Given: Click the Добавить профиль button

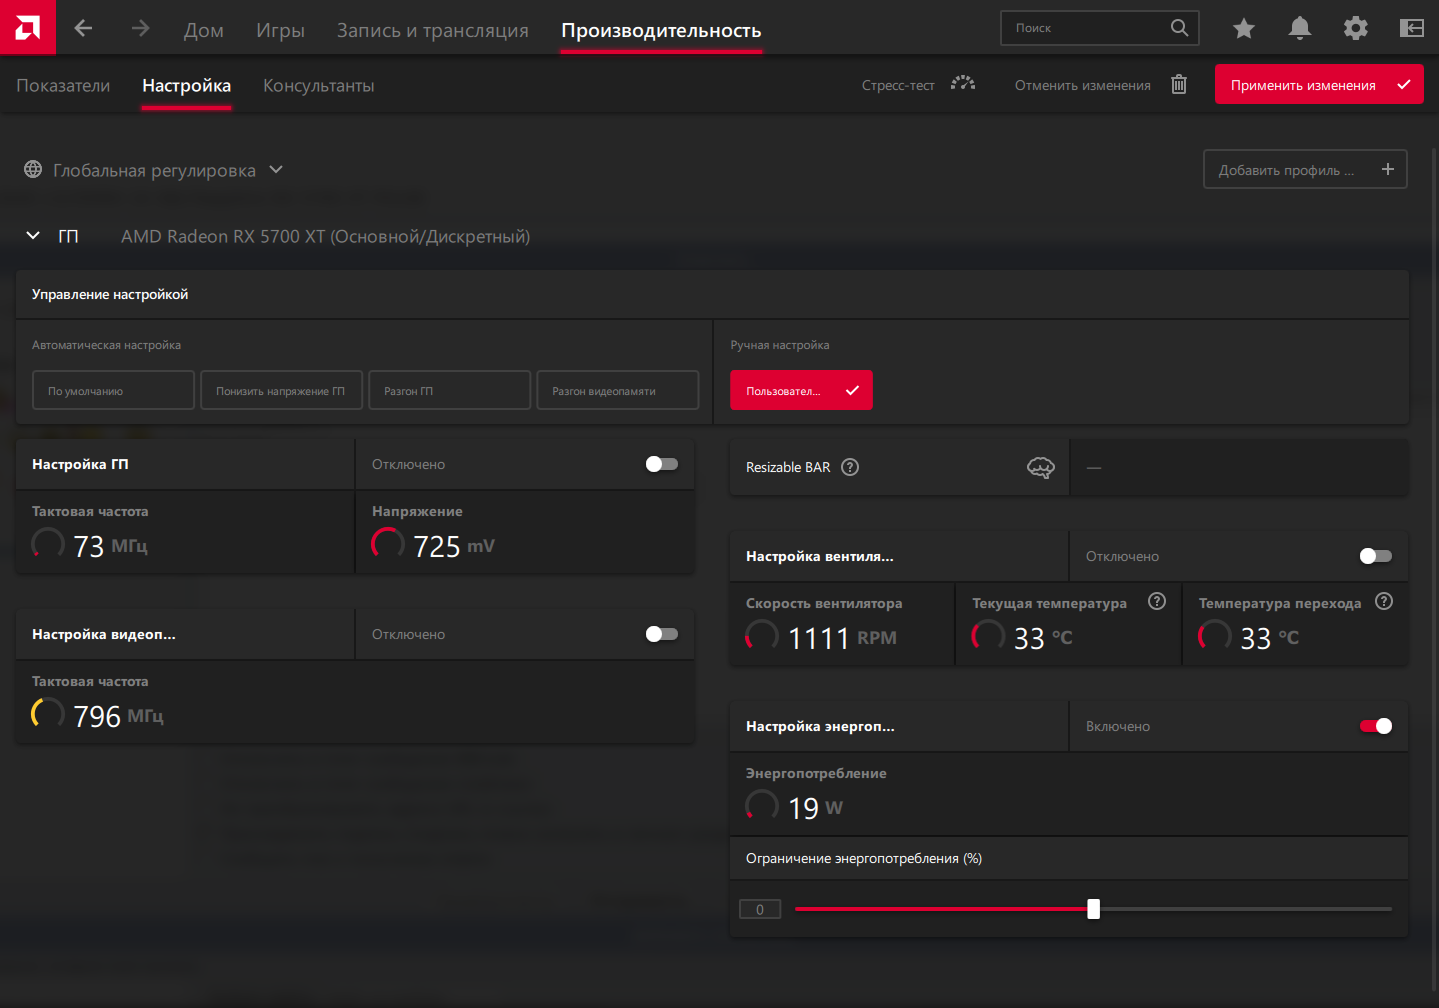Looking at the screenshot, I should click(1305, 169).
